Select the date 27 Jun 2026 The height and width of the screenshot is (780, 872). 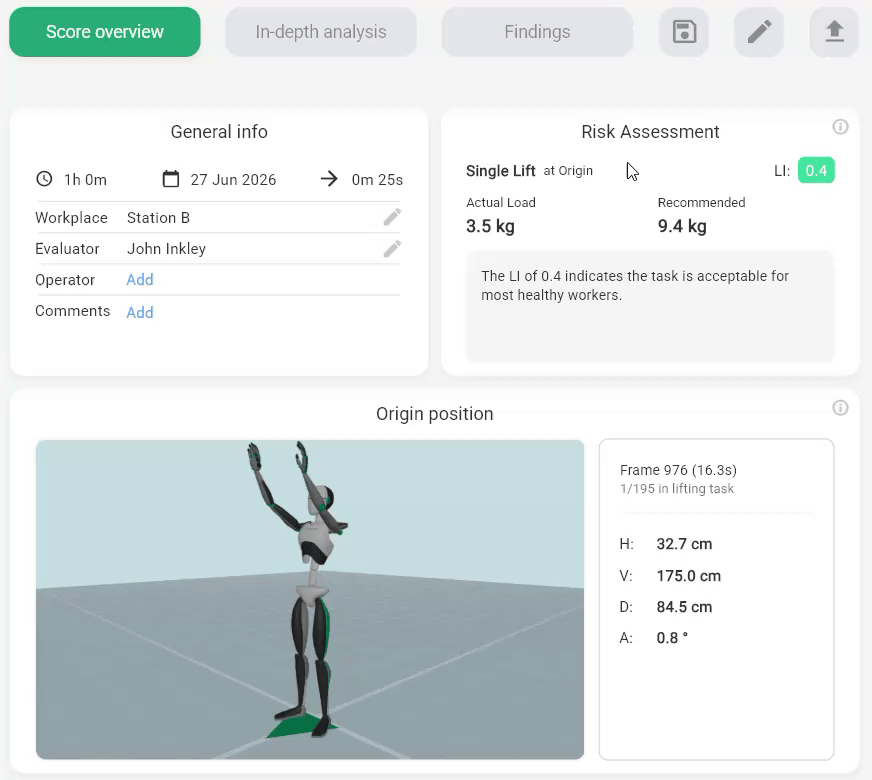[233, 180]
